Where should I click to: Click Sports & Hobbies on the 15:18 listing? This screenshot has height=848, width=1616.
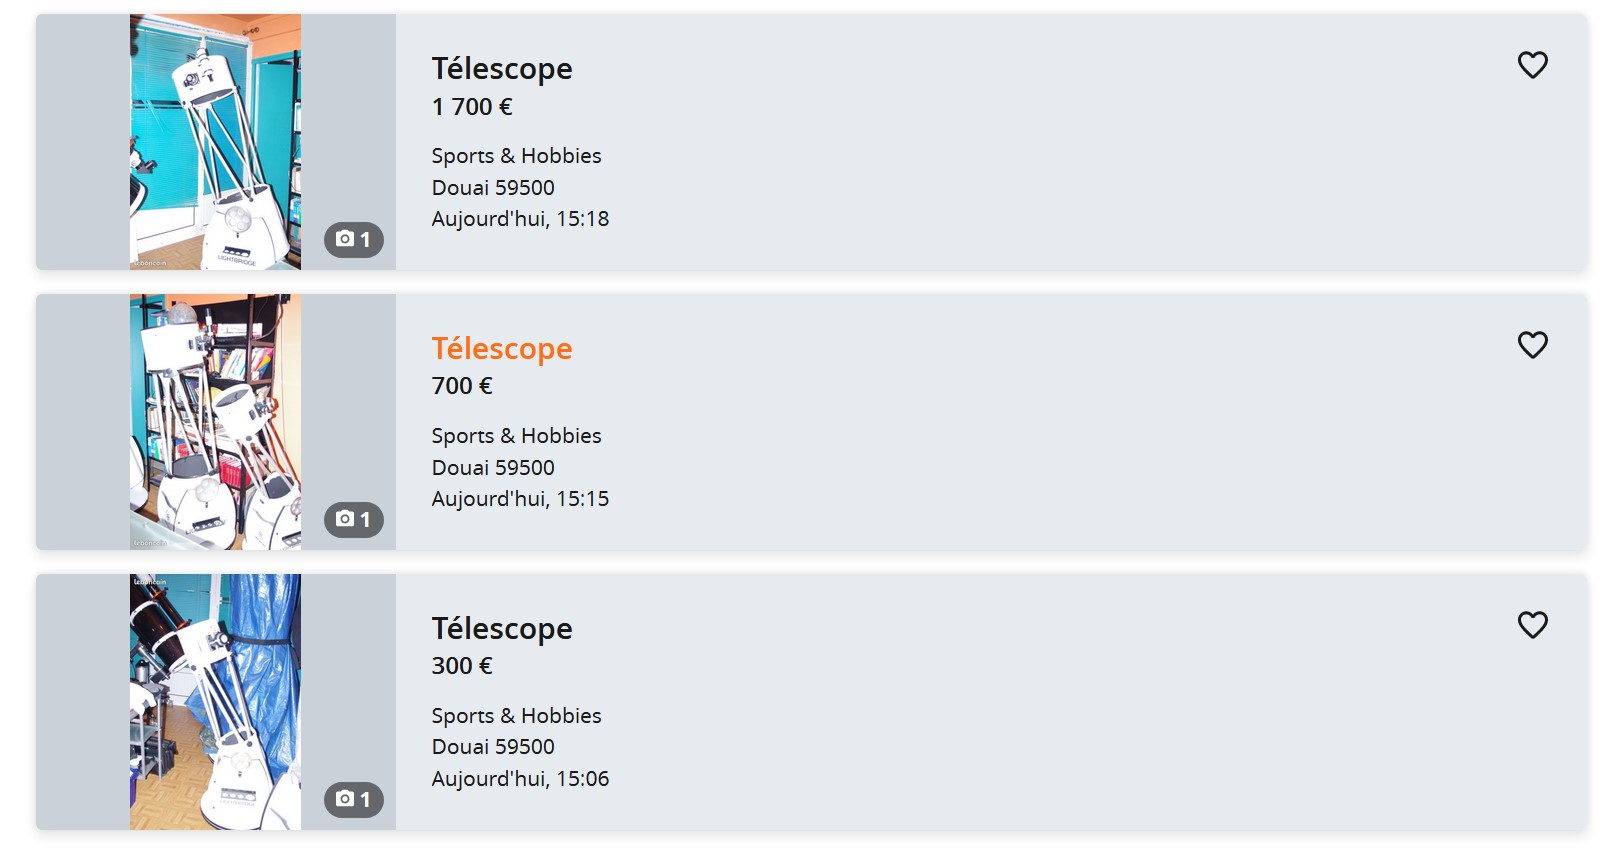(x=516, y=156)
